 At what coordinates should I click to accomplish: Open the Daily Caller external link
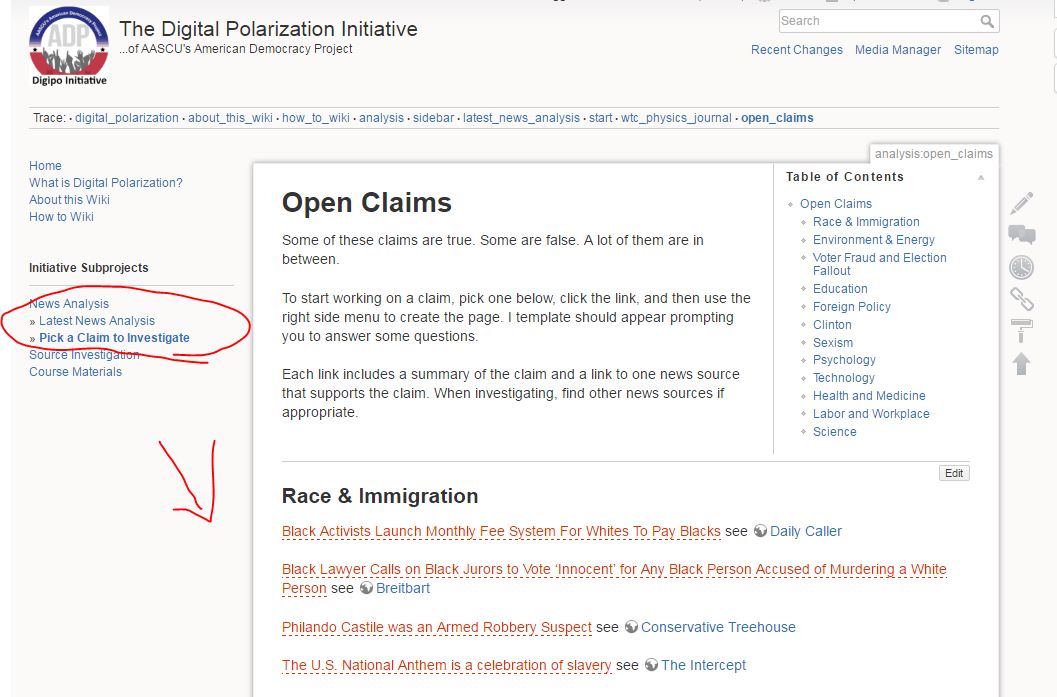tap(805, 531)
